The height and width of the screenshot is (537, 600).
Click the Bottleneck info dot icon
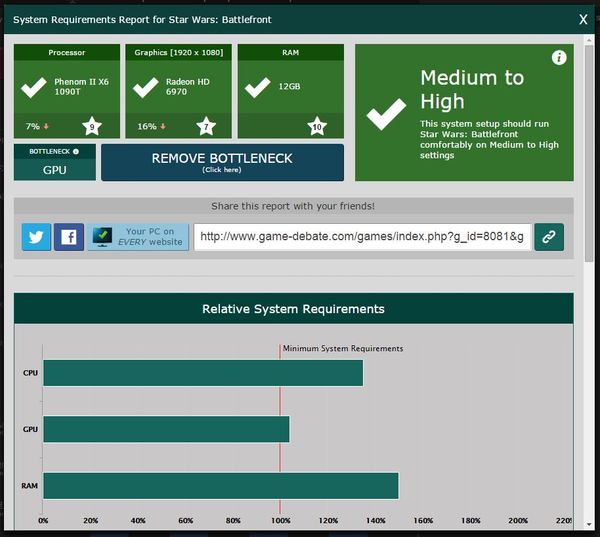(76, 152)
